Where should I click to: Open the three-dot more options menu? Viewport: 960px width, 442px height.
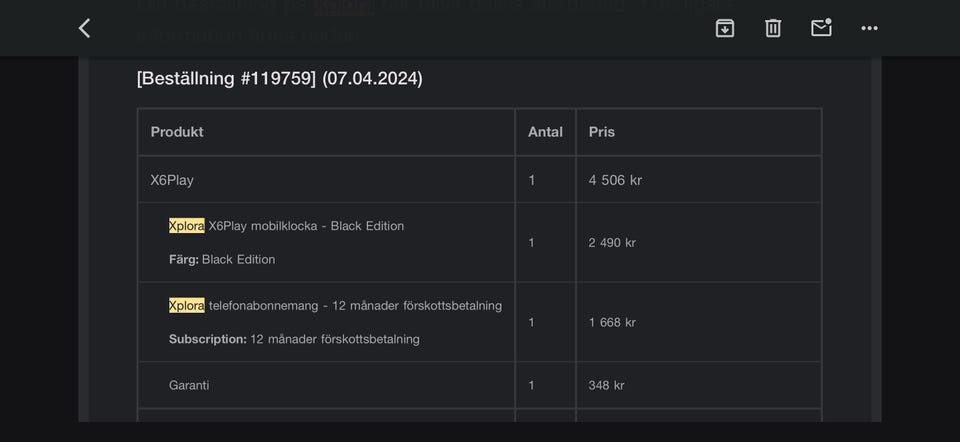[x=869, y=28]
